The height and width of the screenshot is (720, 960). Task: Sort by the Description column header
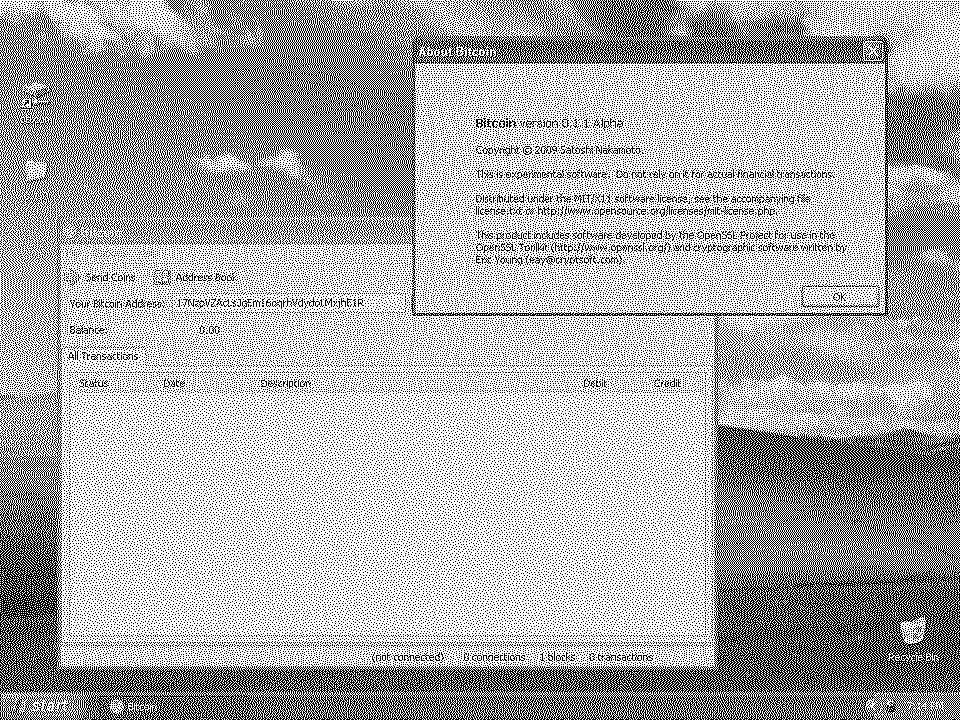click(285, 383)
